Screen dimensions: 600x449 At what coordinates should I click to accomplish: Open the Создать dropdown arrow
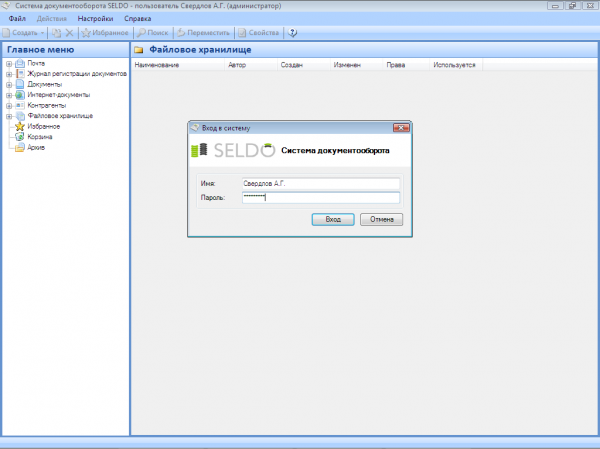click(x=42, y=33)
